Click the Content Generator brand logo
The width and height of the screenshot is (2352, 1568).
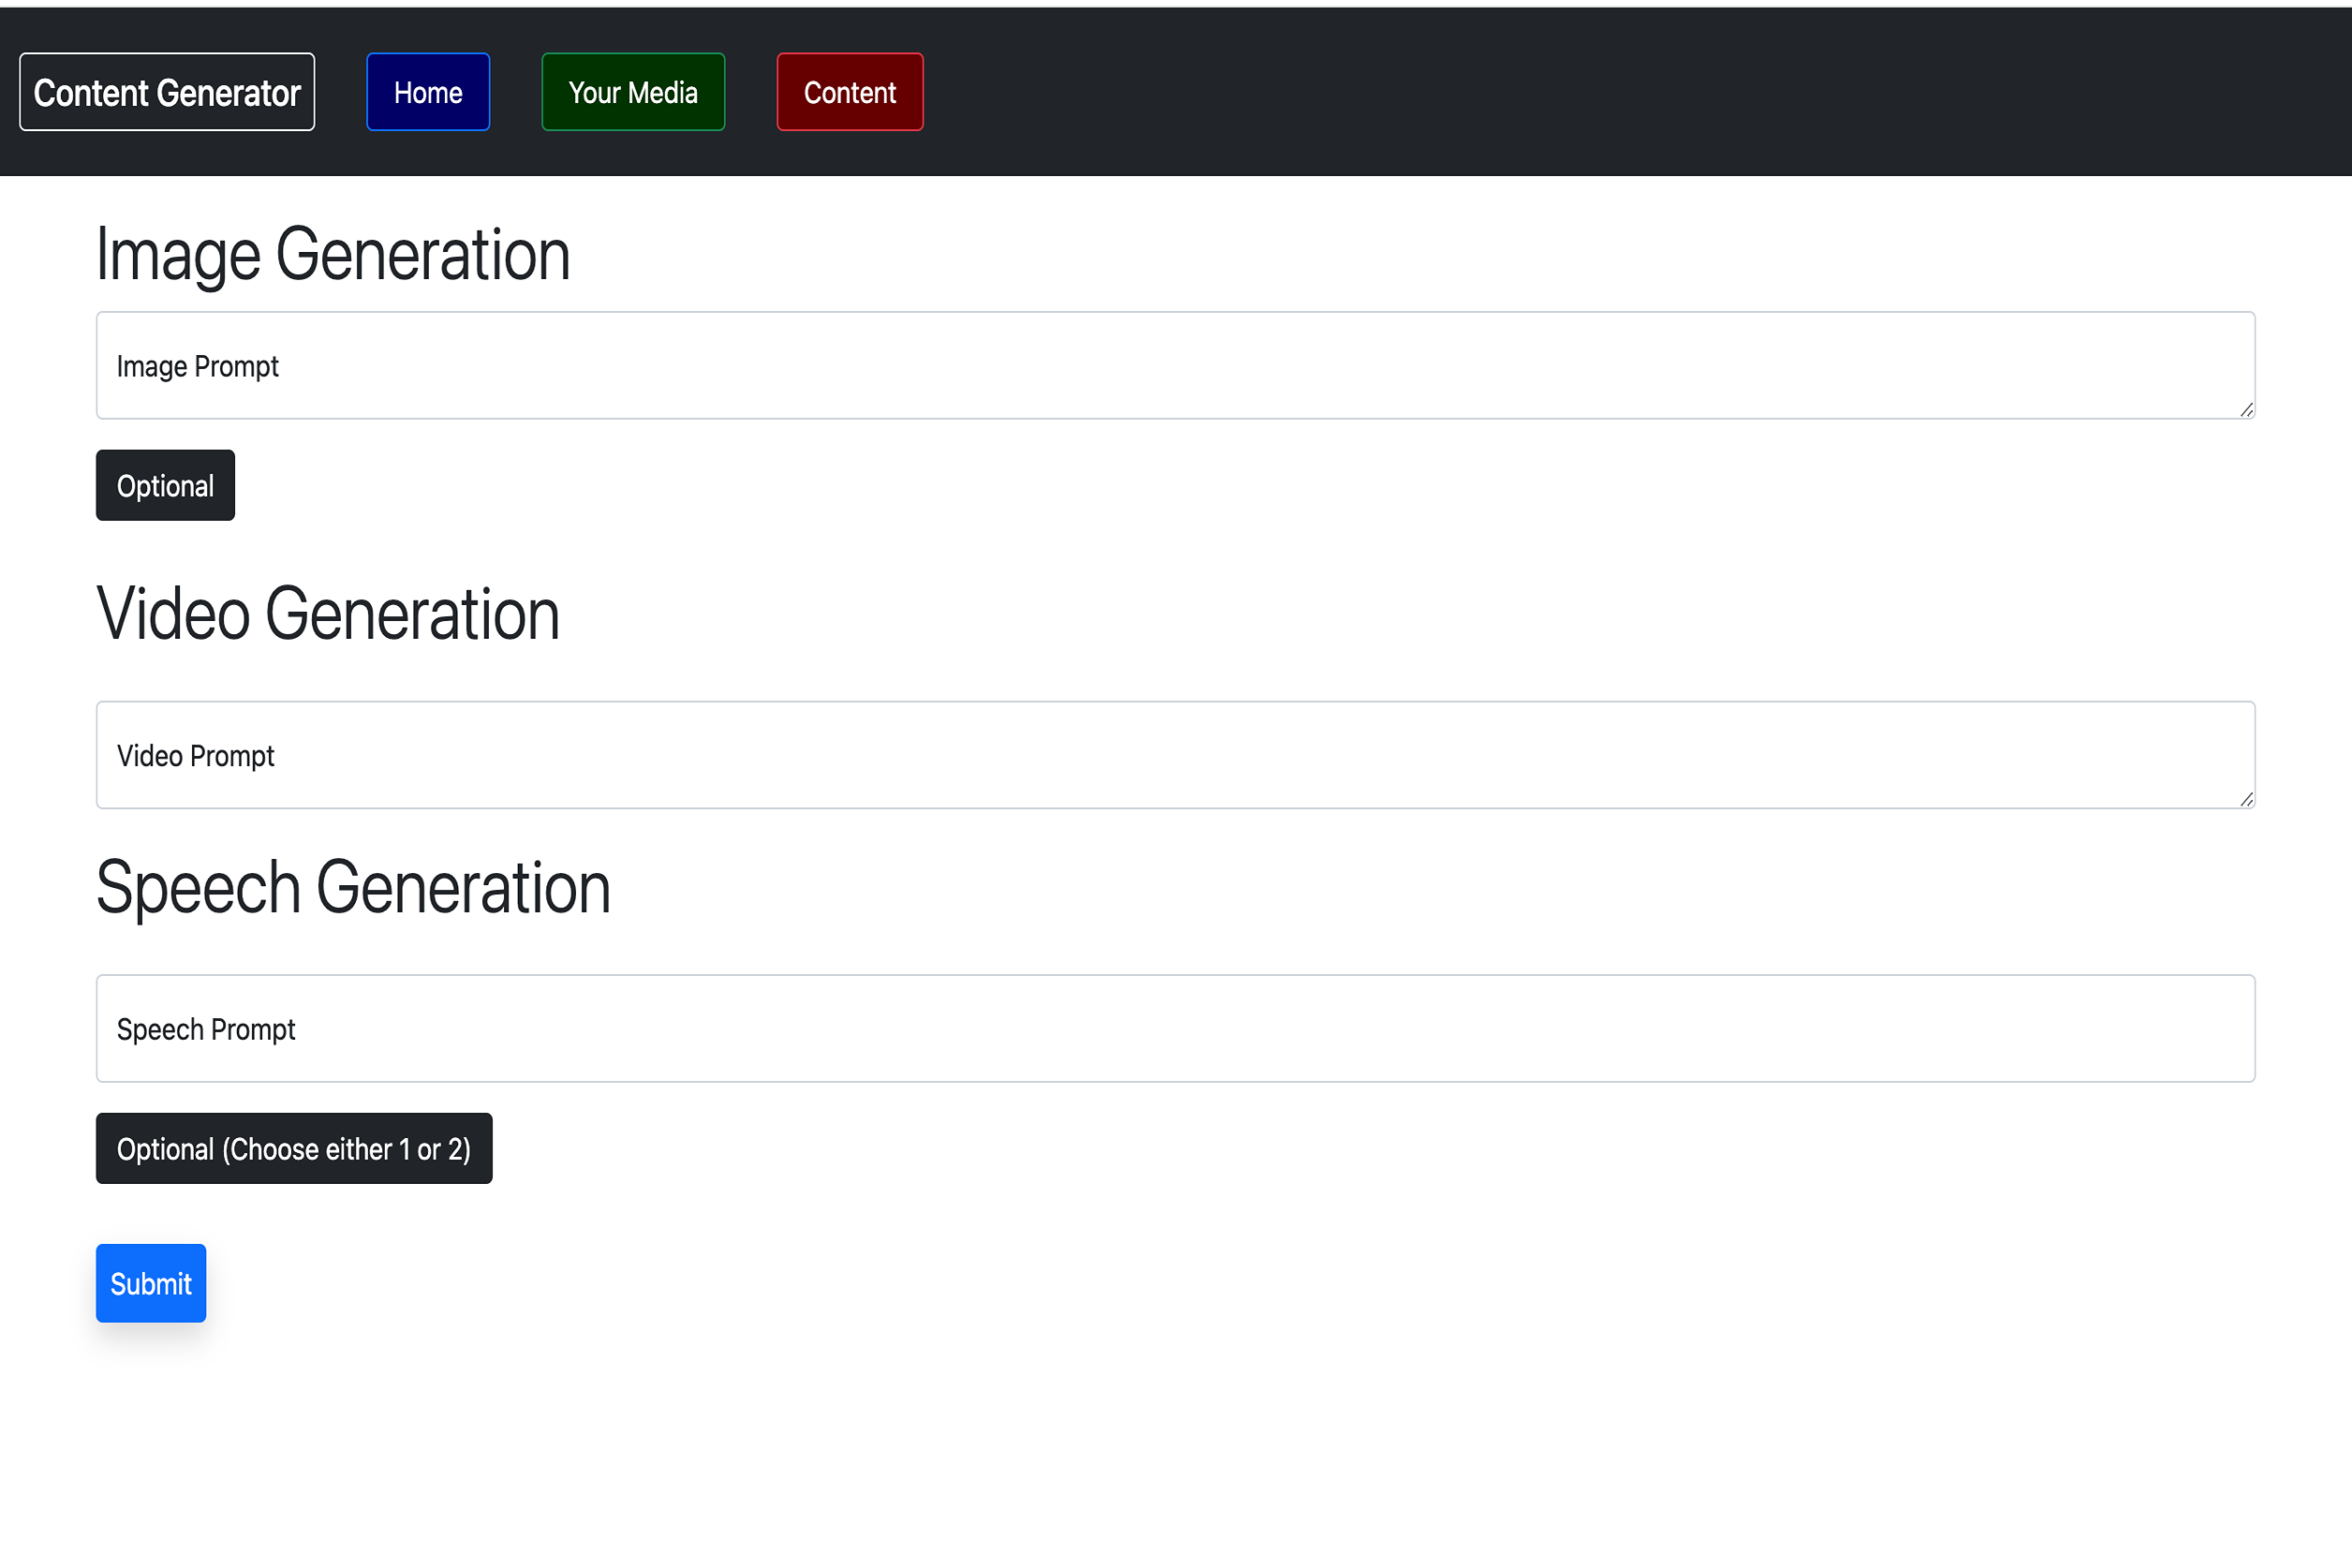pyautogui.click(x=167, y=92)
